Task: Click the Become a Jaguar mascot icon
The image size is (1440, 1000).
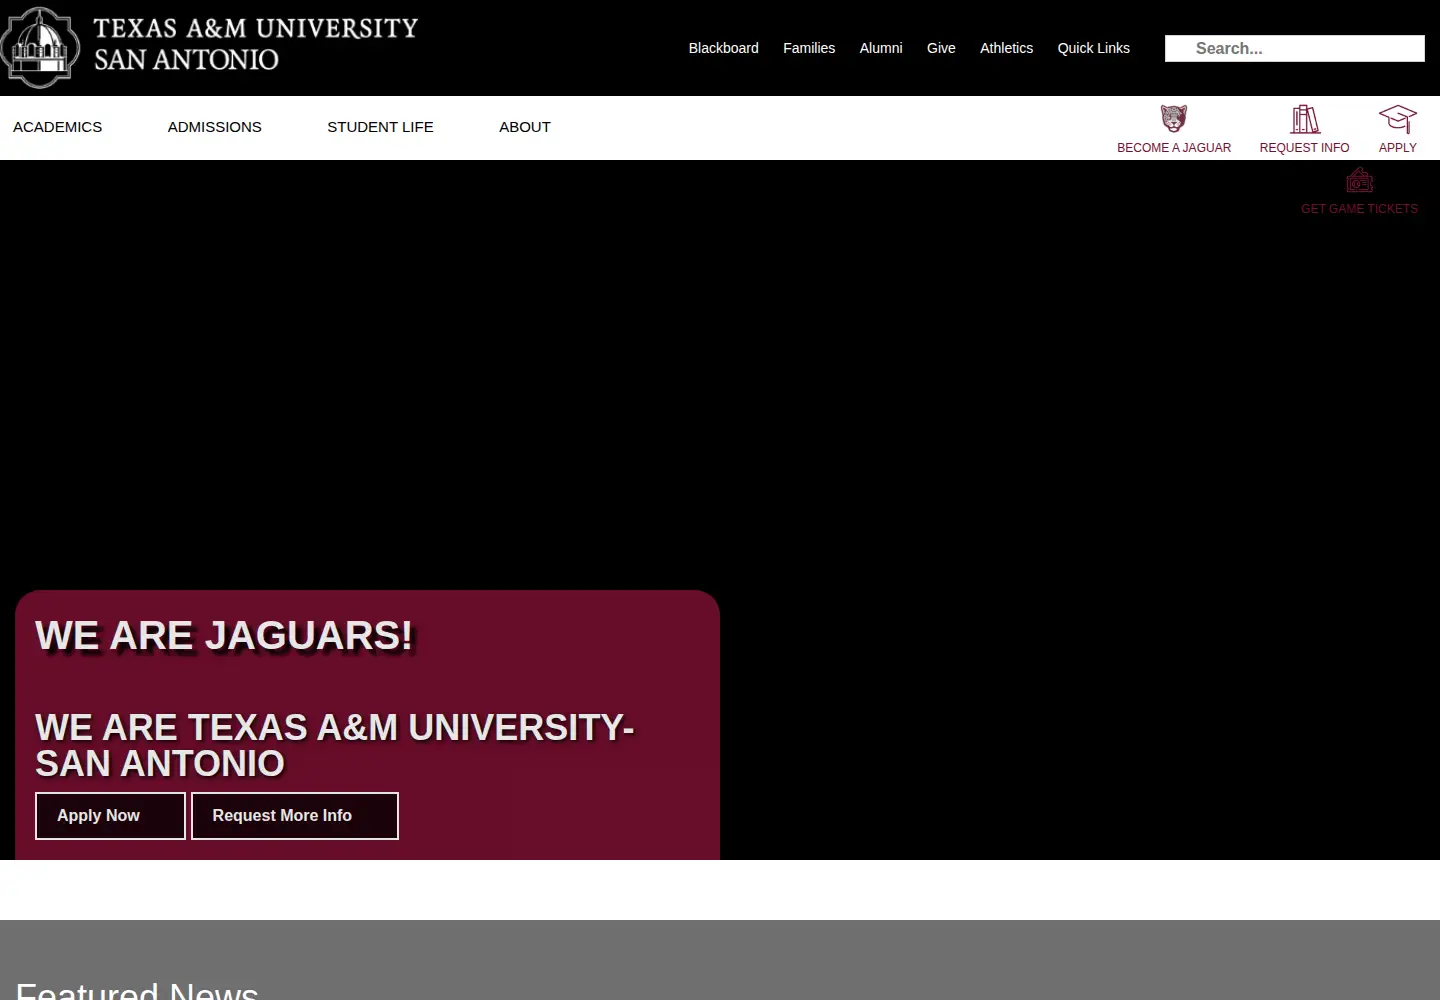Action: pyautogui.click(x=1174, y=119)
